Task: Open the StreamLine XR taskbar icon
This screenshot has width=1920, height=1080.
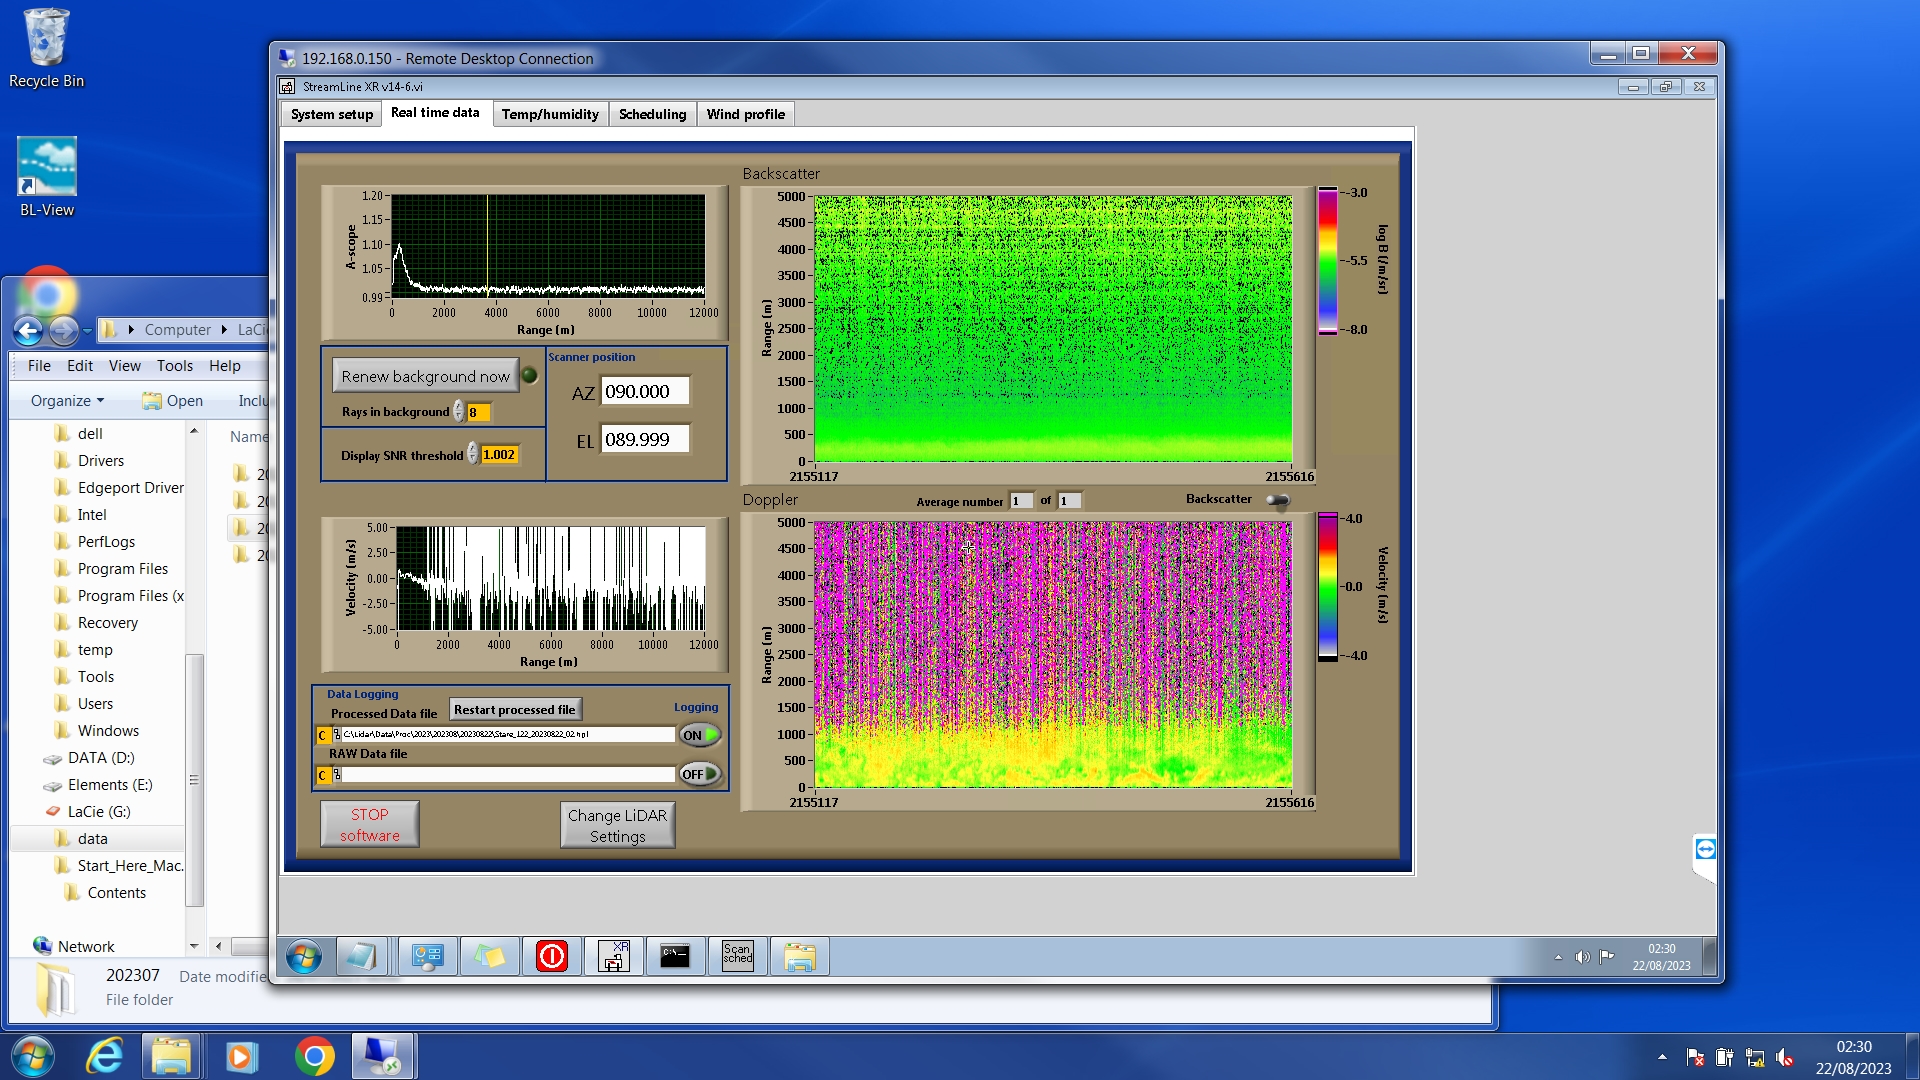Action: point(613,956)
